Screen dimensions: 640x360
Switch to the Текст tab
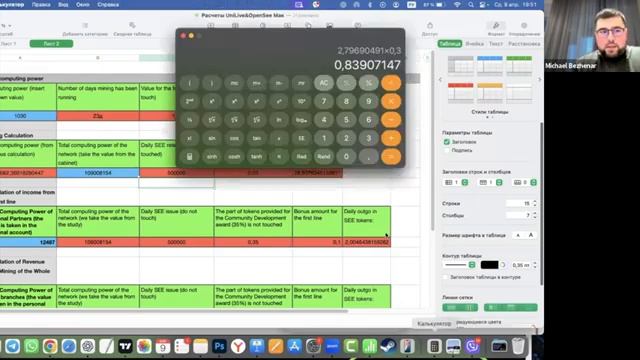[496, 44]
